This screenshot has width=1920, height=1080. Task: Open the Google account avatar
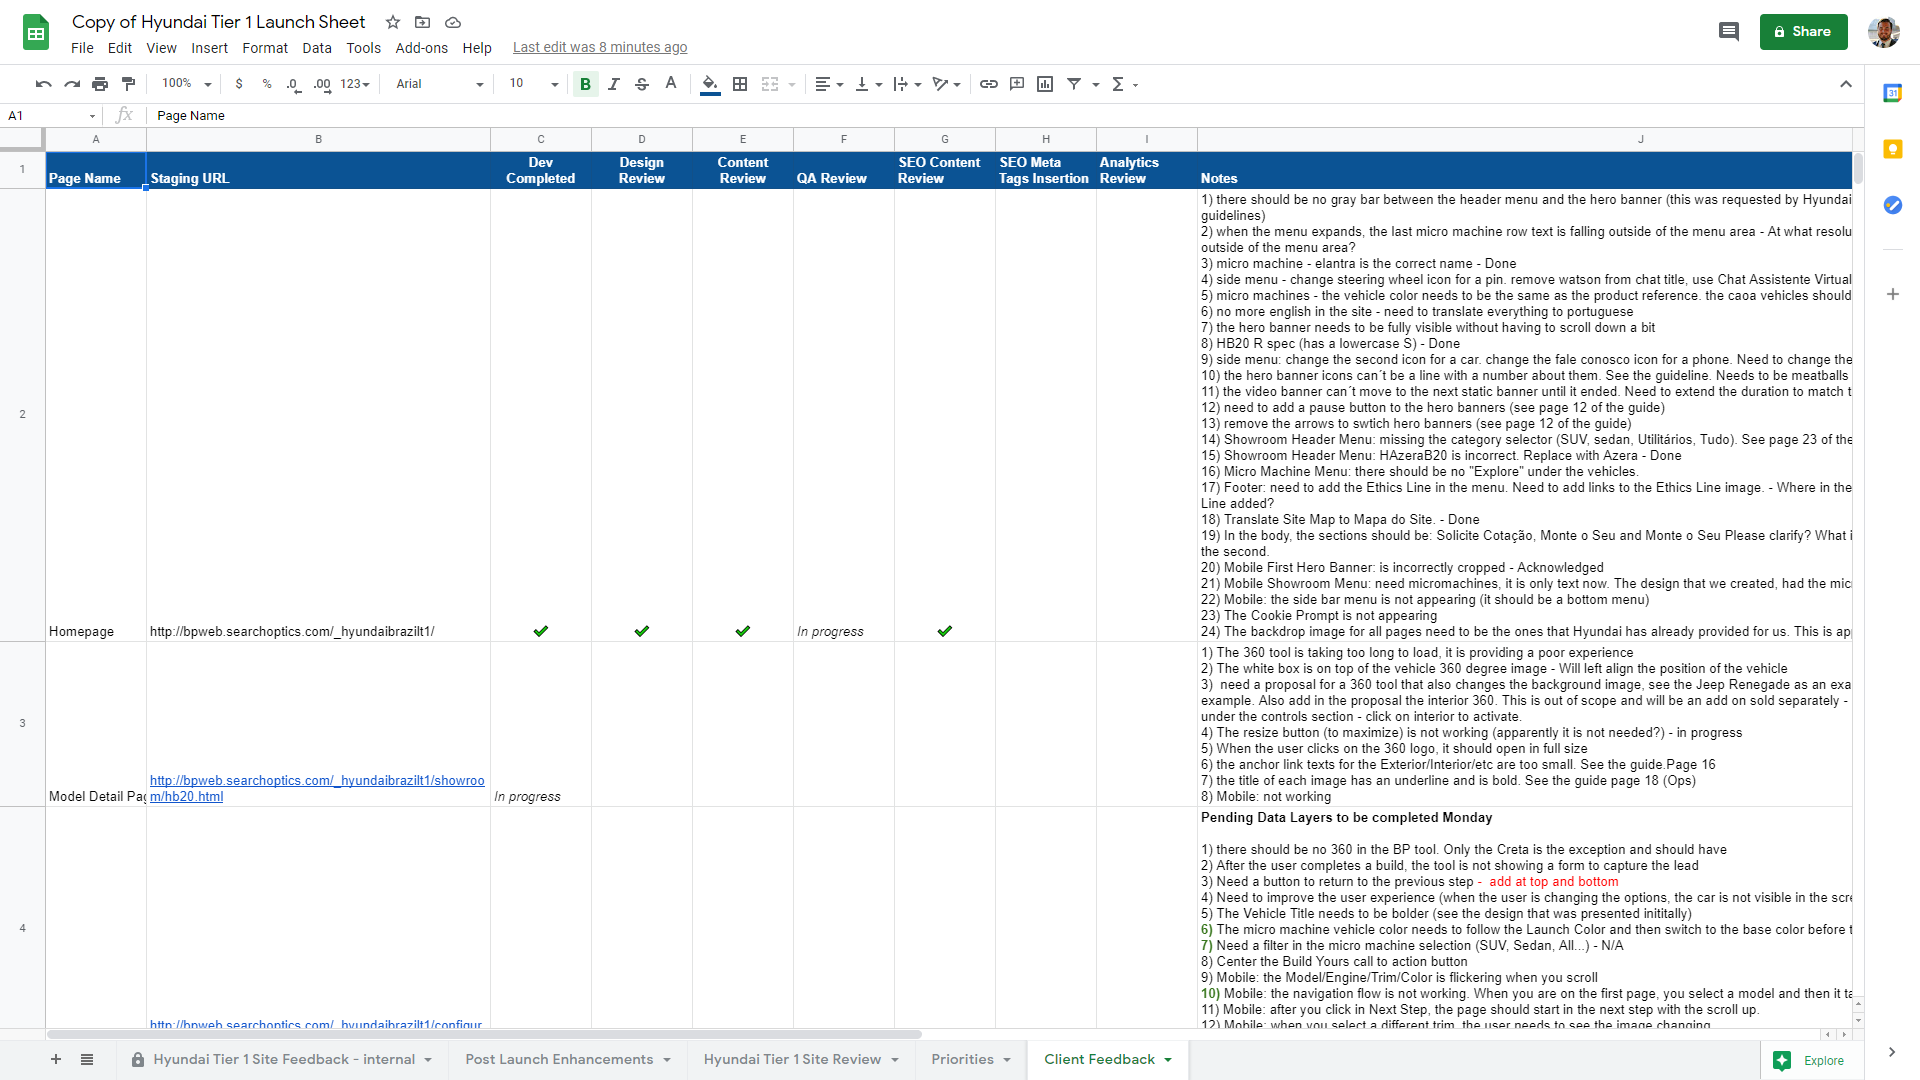click(x=1884, y=31)
